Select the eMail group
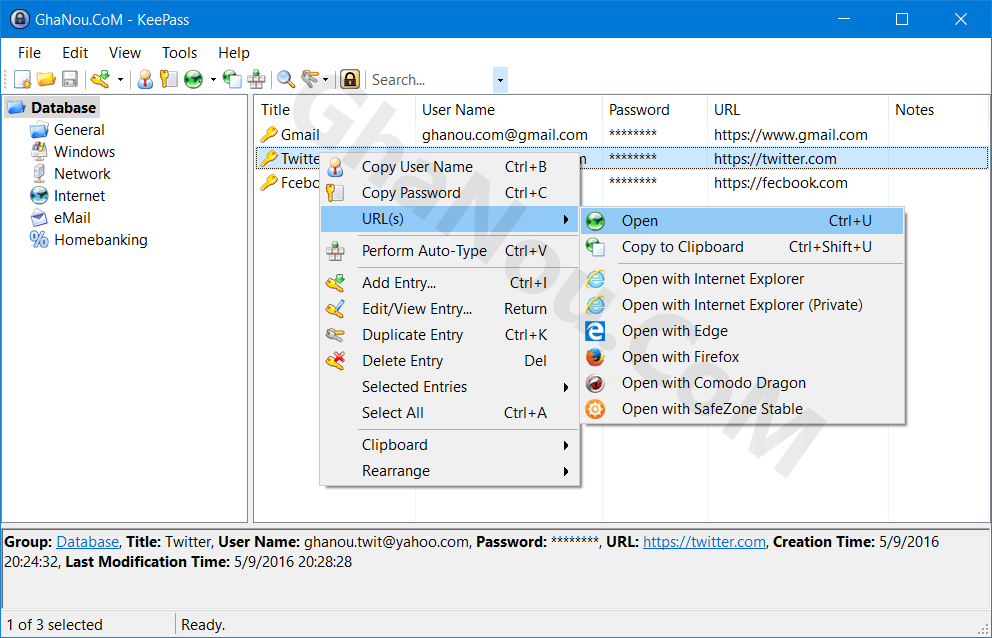992x638 pixels. 72,218
